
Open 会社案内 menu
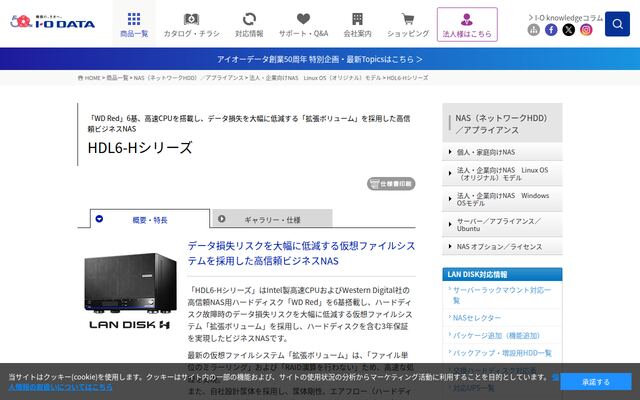tap(357, 24)
